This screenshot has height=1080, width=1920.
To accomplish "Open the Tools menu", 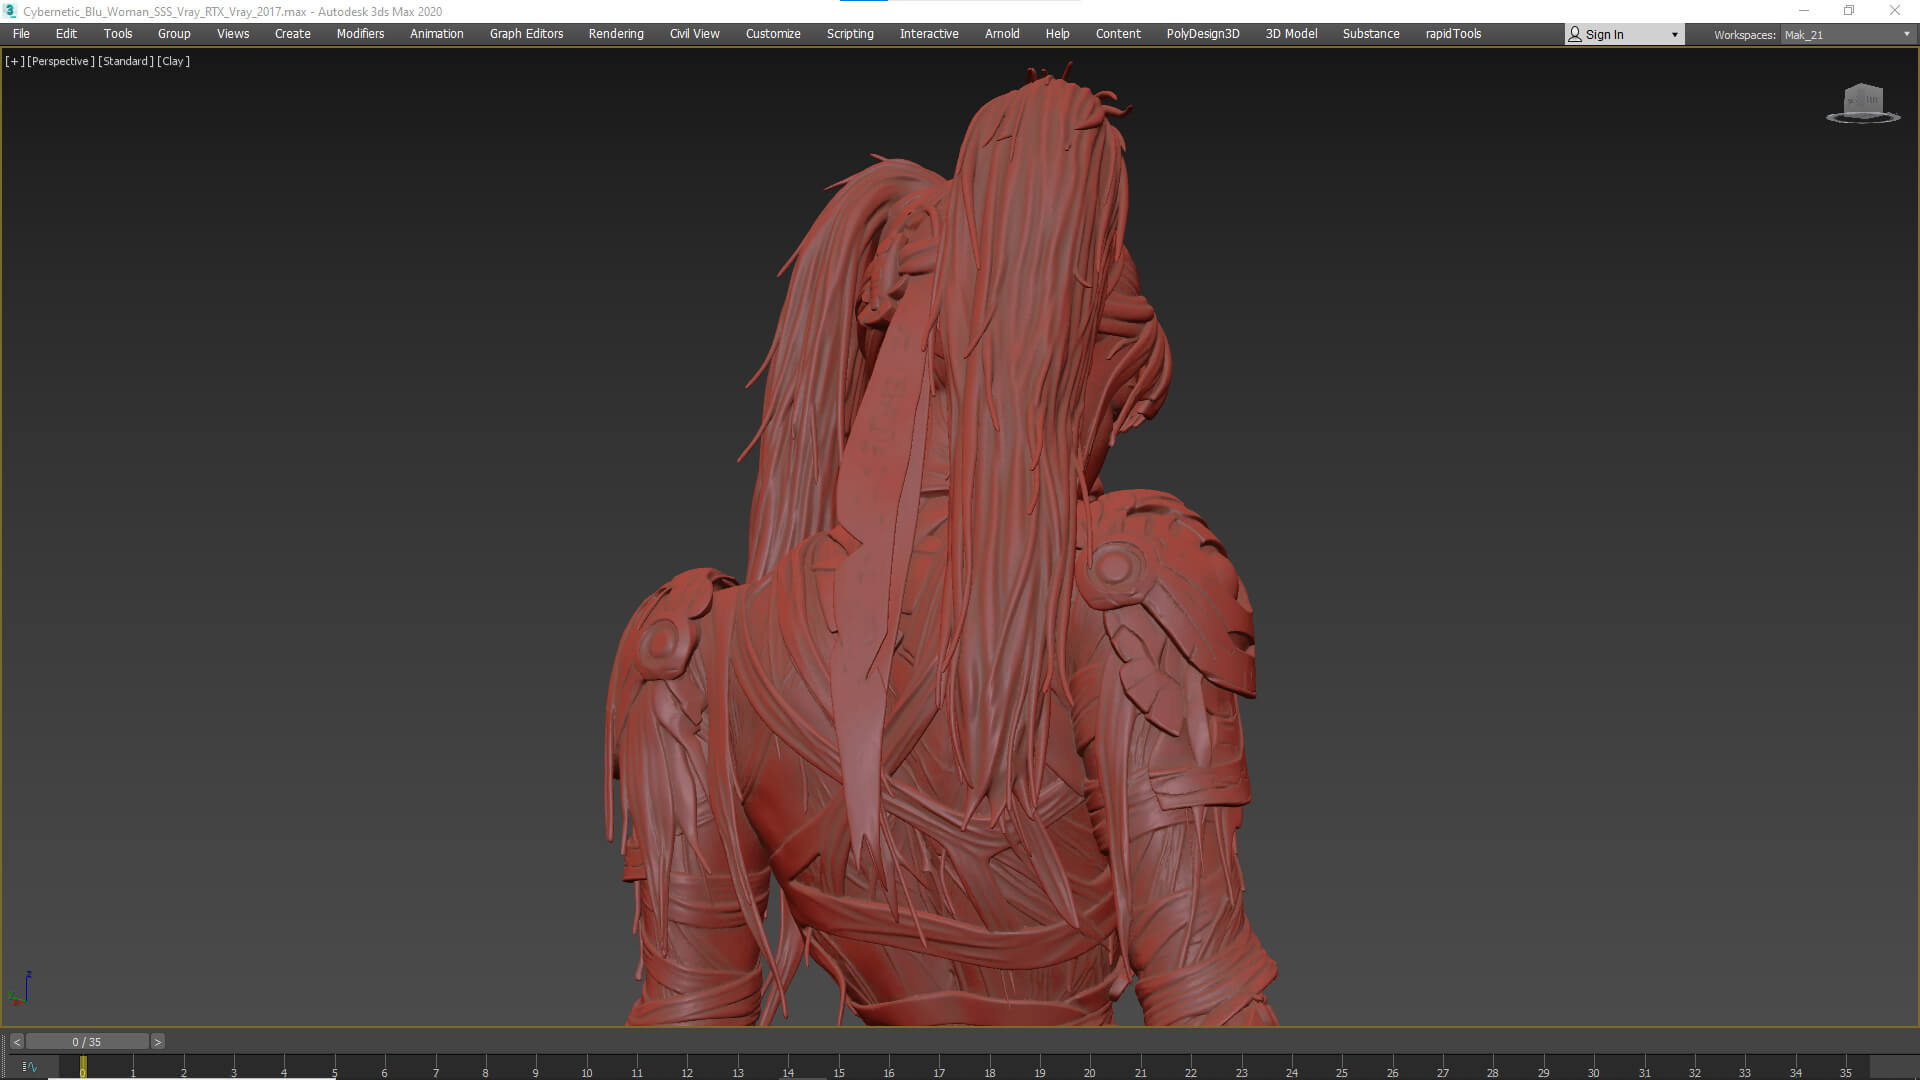I will click(118, 34).
